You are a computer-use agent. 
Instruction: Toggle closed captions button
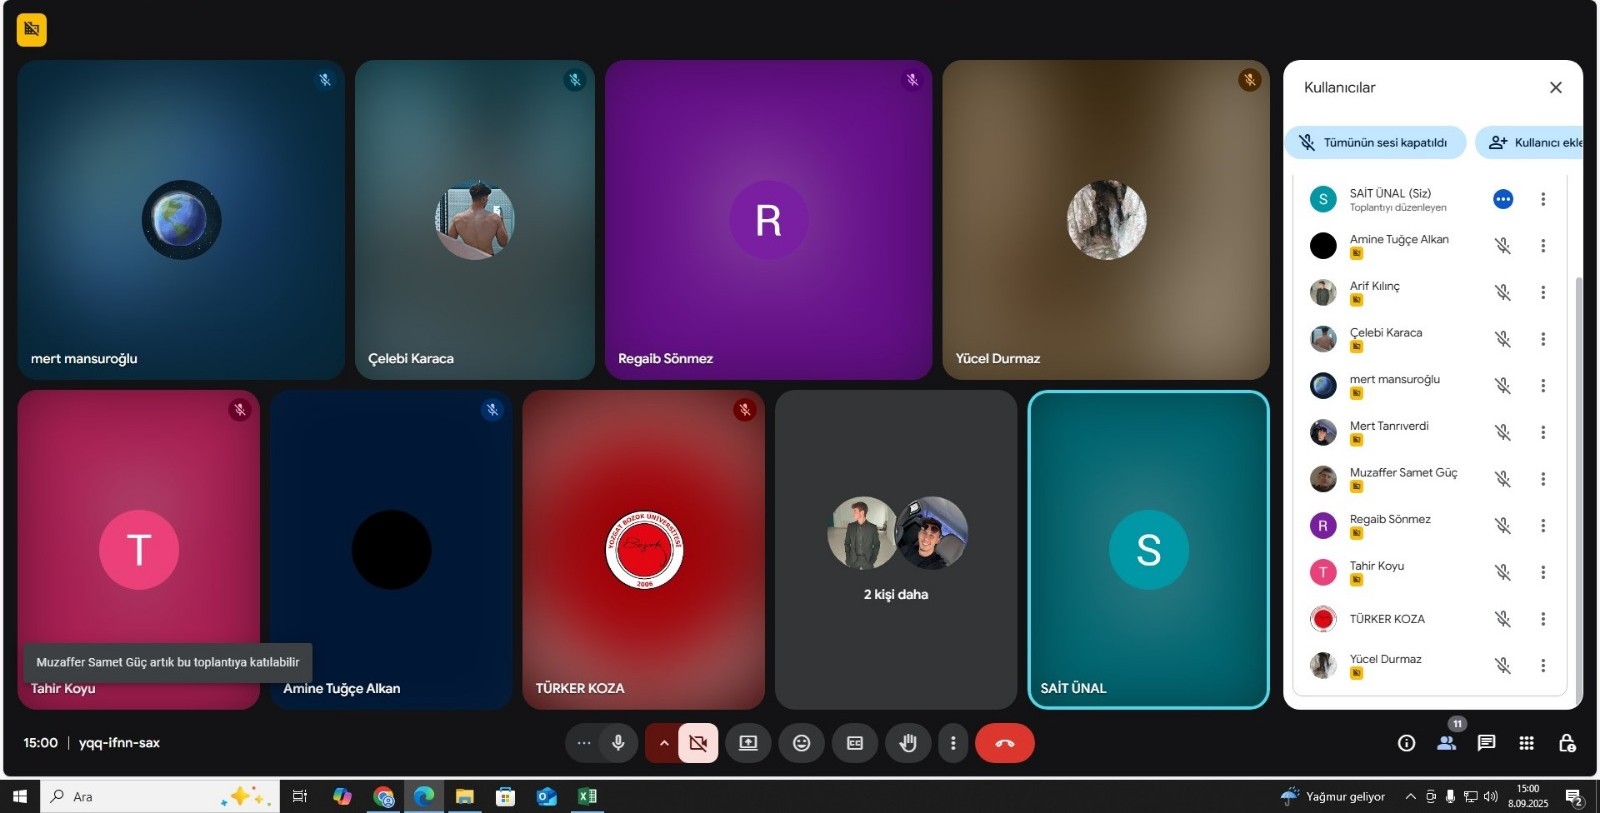tap(855, 743)
